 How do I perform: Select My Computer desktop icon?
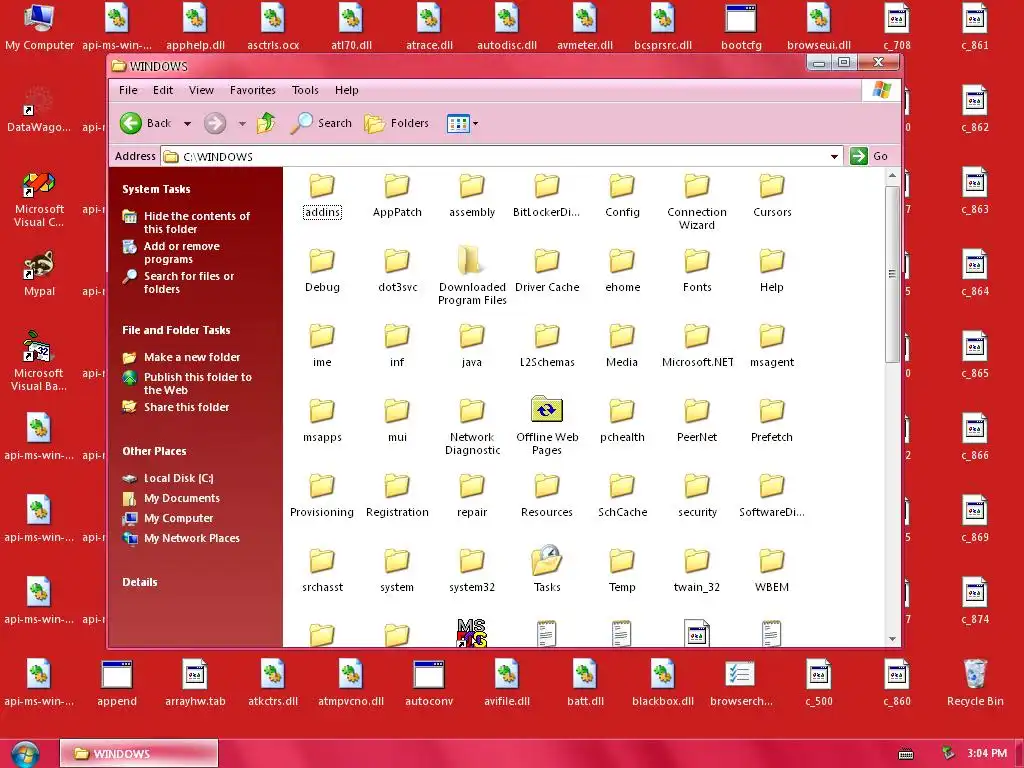pyautogui.click(x=39, y=28)
